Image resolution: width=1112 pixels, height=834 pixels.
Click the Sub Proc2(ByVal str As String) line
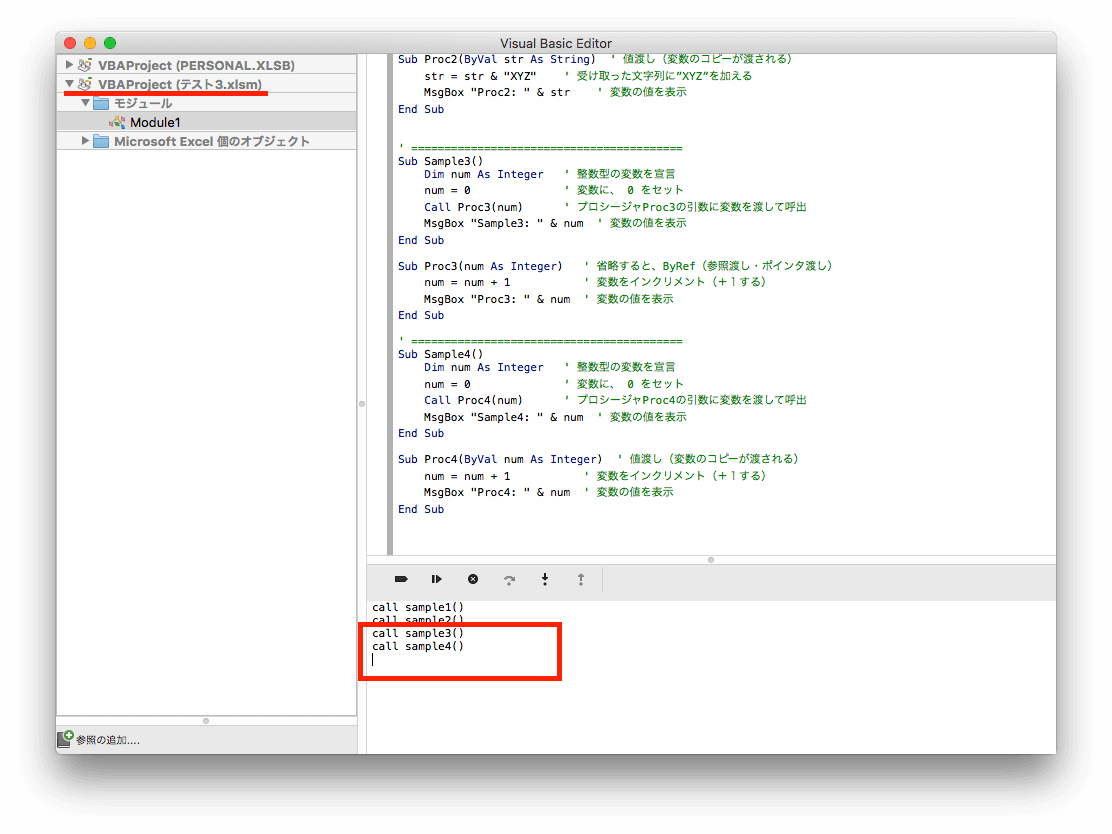click(x=496, y=60)
